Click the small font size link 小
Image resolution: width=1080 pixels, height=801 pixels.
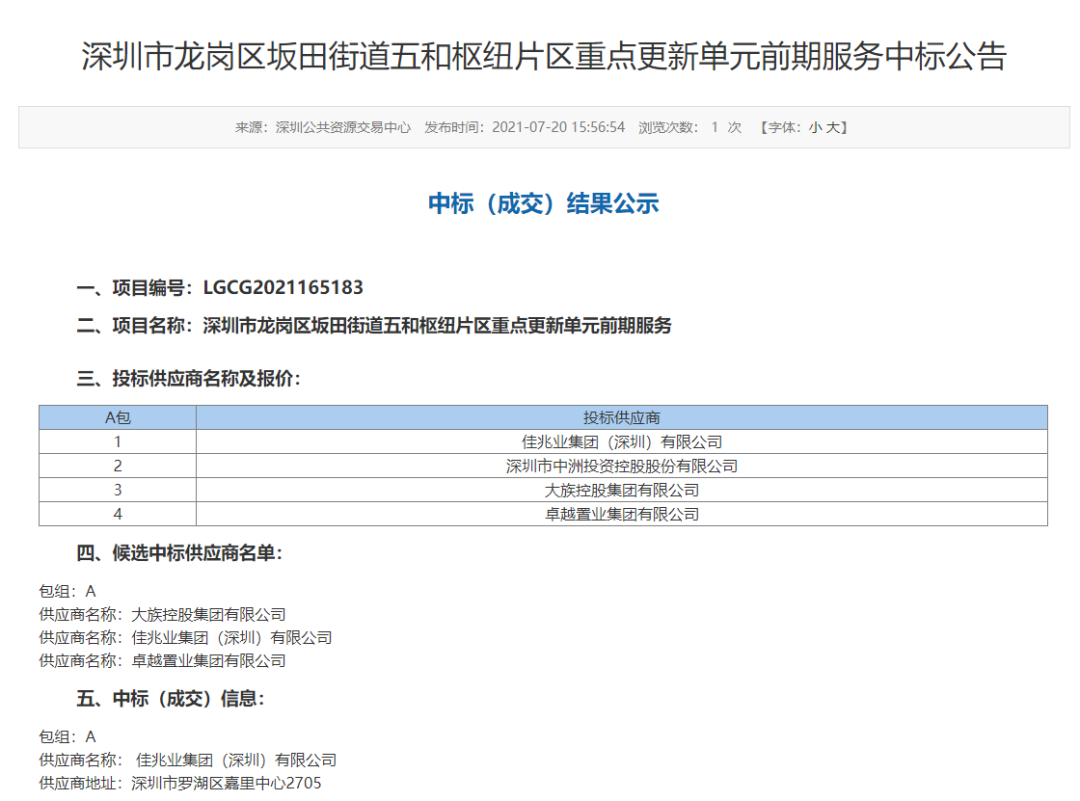816,127
